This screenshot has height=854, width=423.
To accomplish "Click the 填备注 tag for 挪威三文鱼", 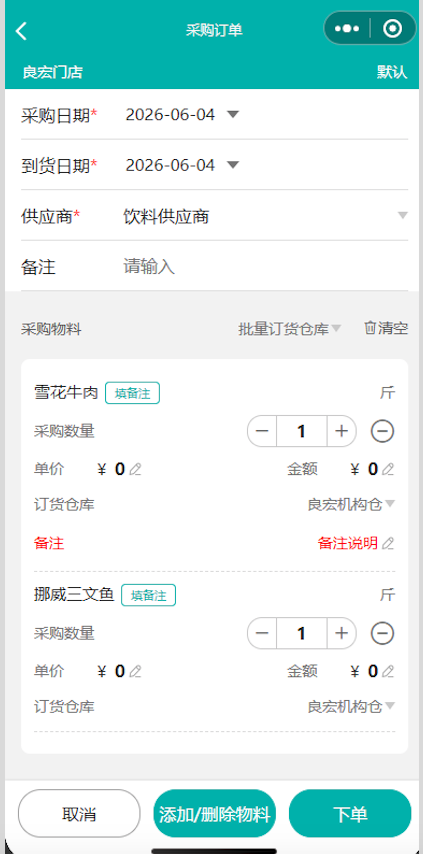I will (x=148, y=595).
